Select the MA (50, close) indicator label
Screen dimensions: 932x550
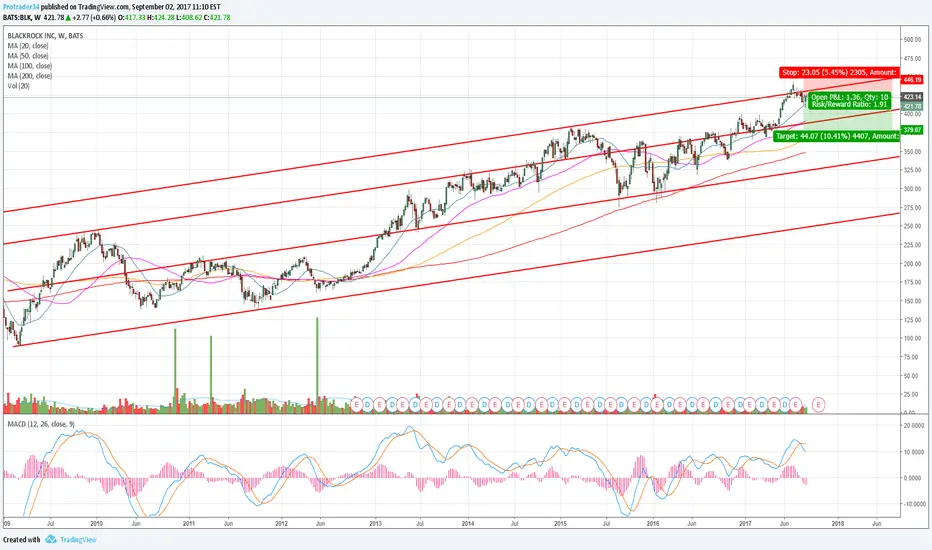tap(28, 56)
